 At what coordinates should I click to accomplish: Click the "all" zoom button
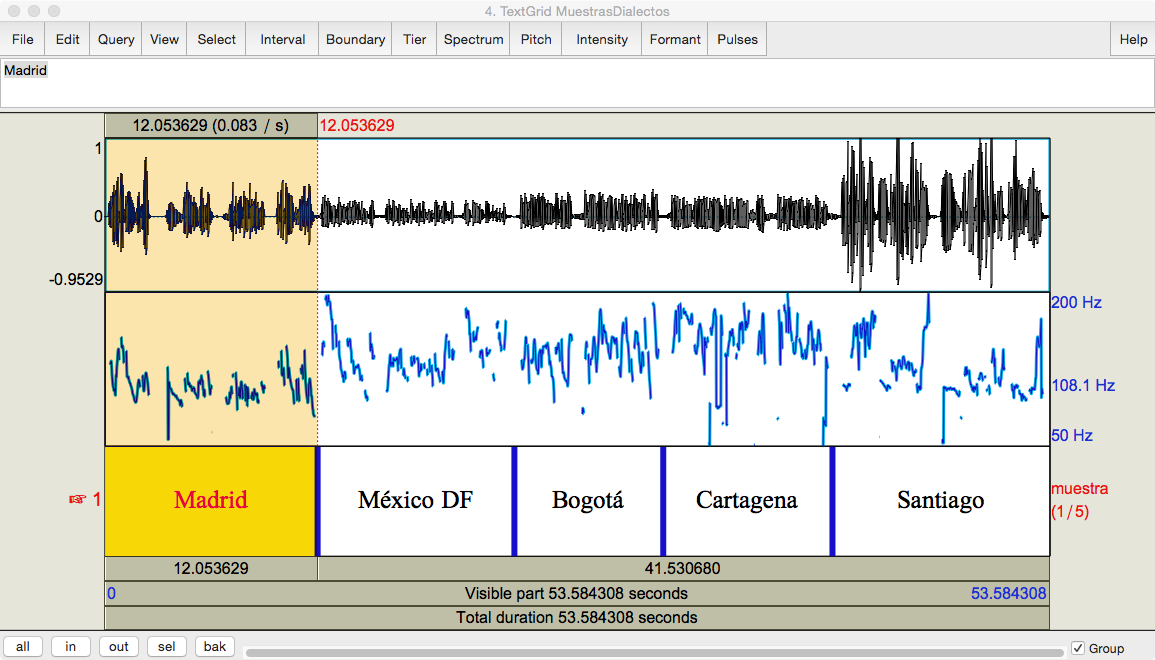pyautogui.click(x=22, y=646)
